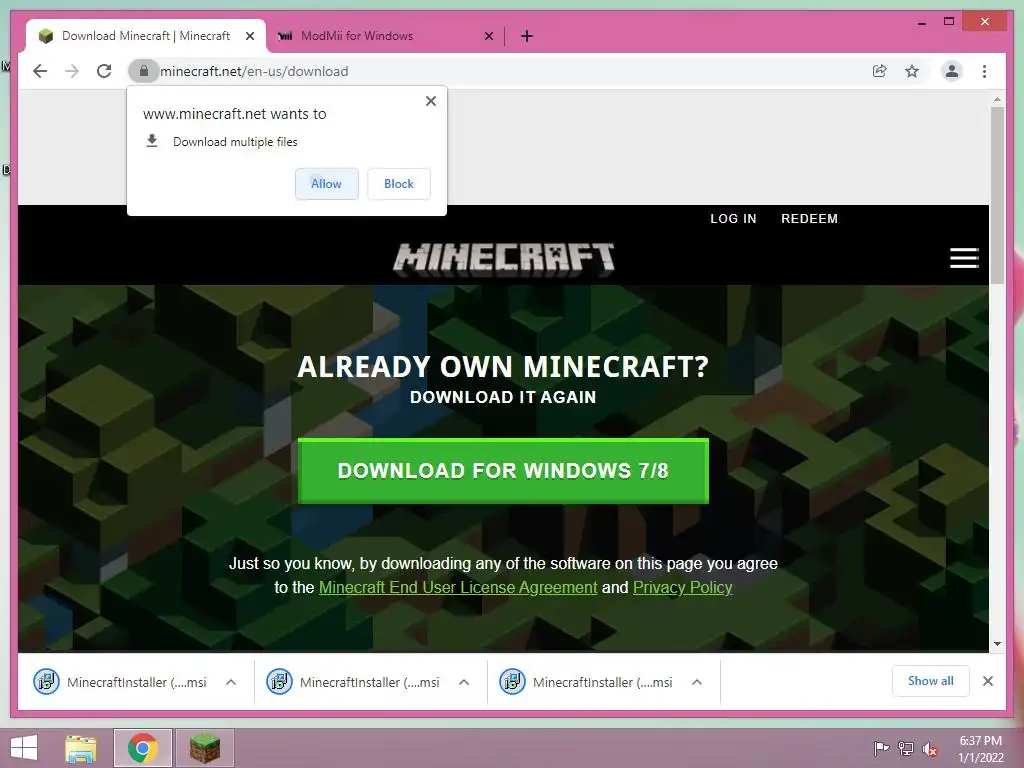
Task: Click the Minecraft logo
Action: [x=504, y=258]
